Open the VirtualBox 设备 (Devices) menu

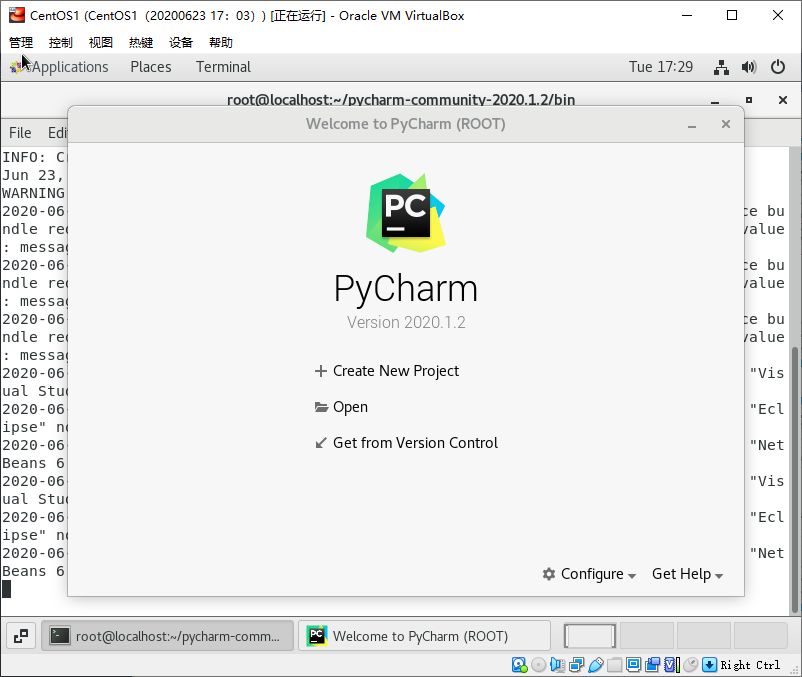click(x=181, y=43)
